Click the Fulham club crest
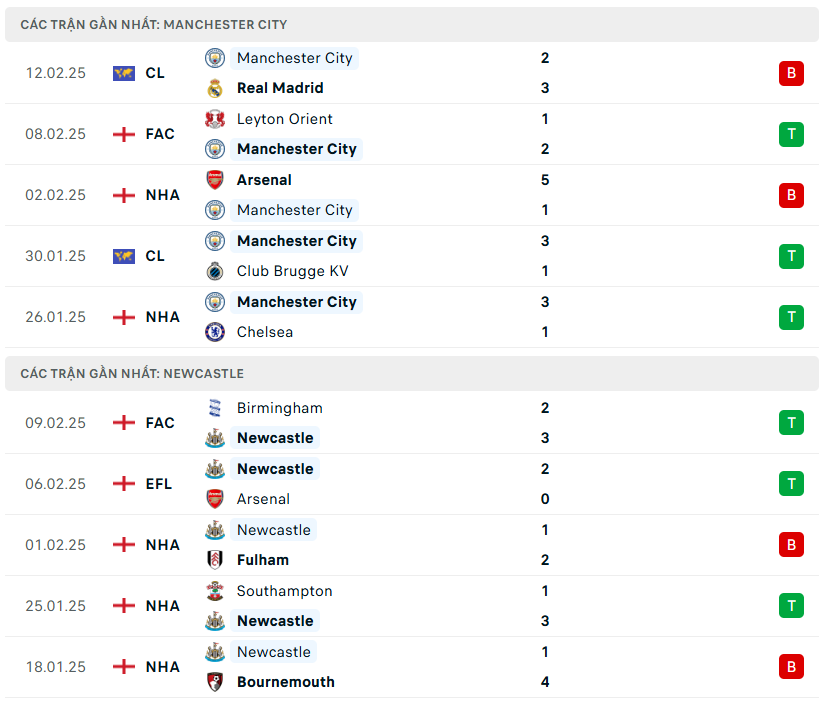825x705 pixels. pos(214,560)
